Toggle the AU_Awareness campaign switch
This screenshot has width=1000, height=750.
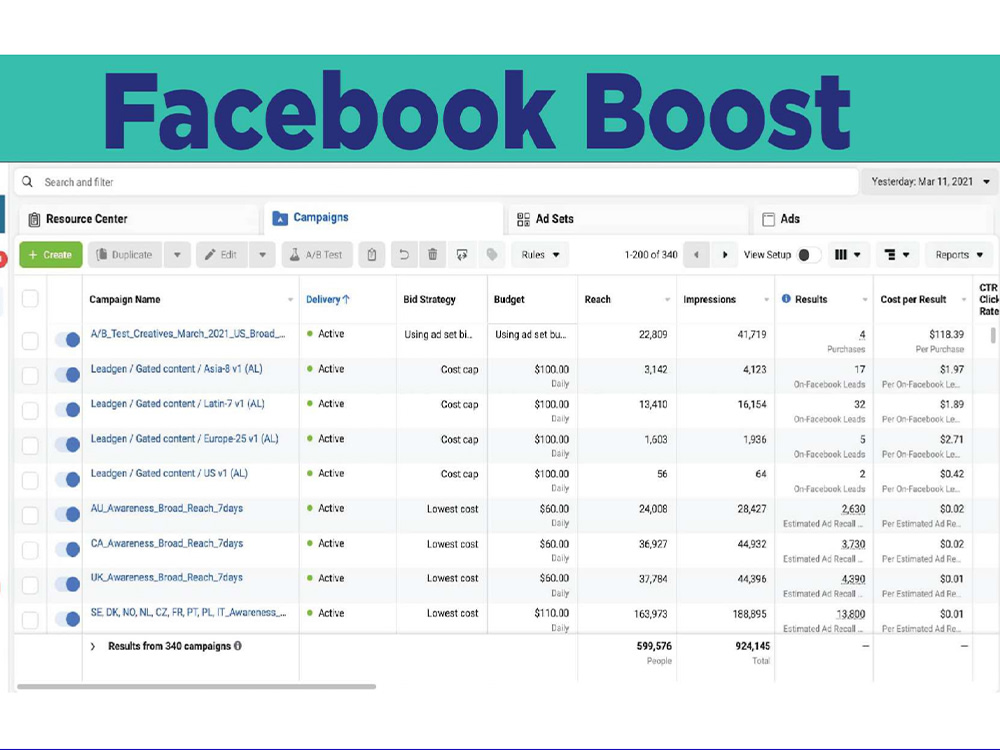[68, 514]
